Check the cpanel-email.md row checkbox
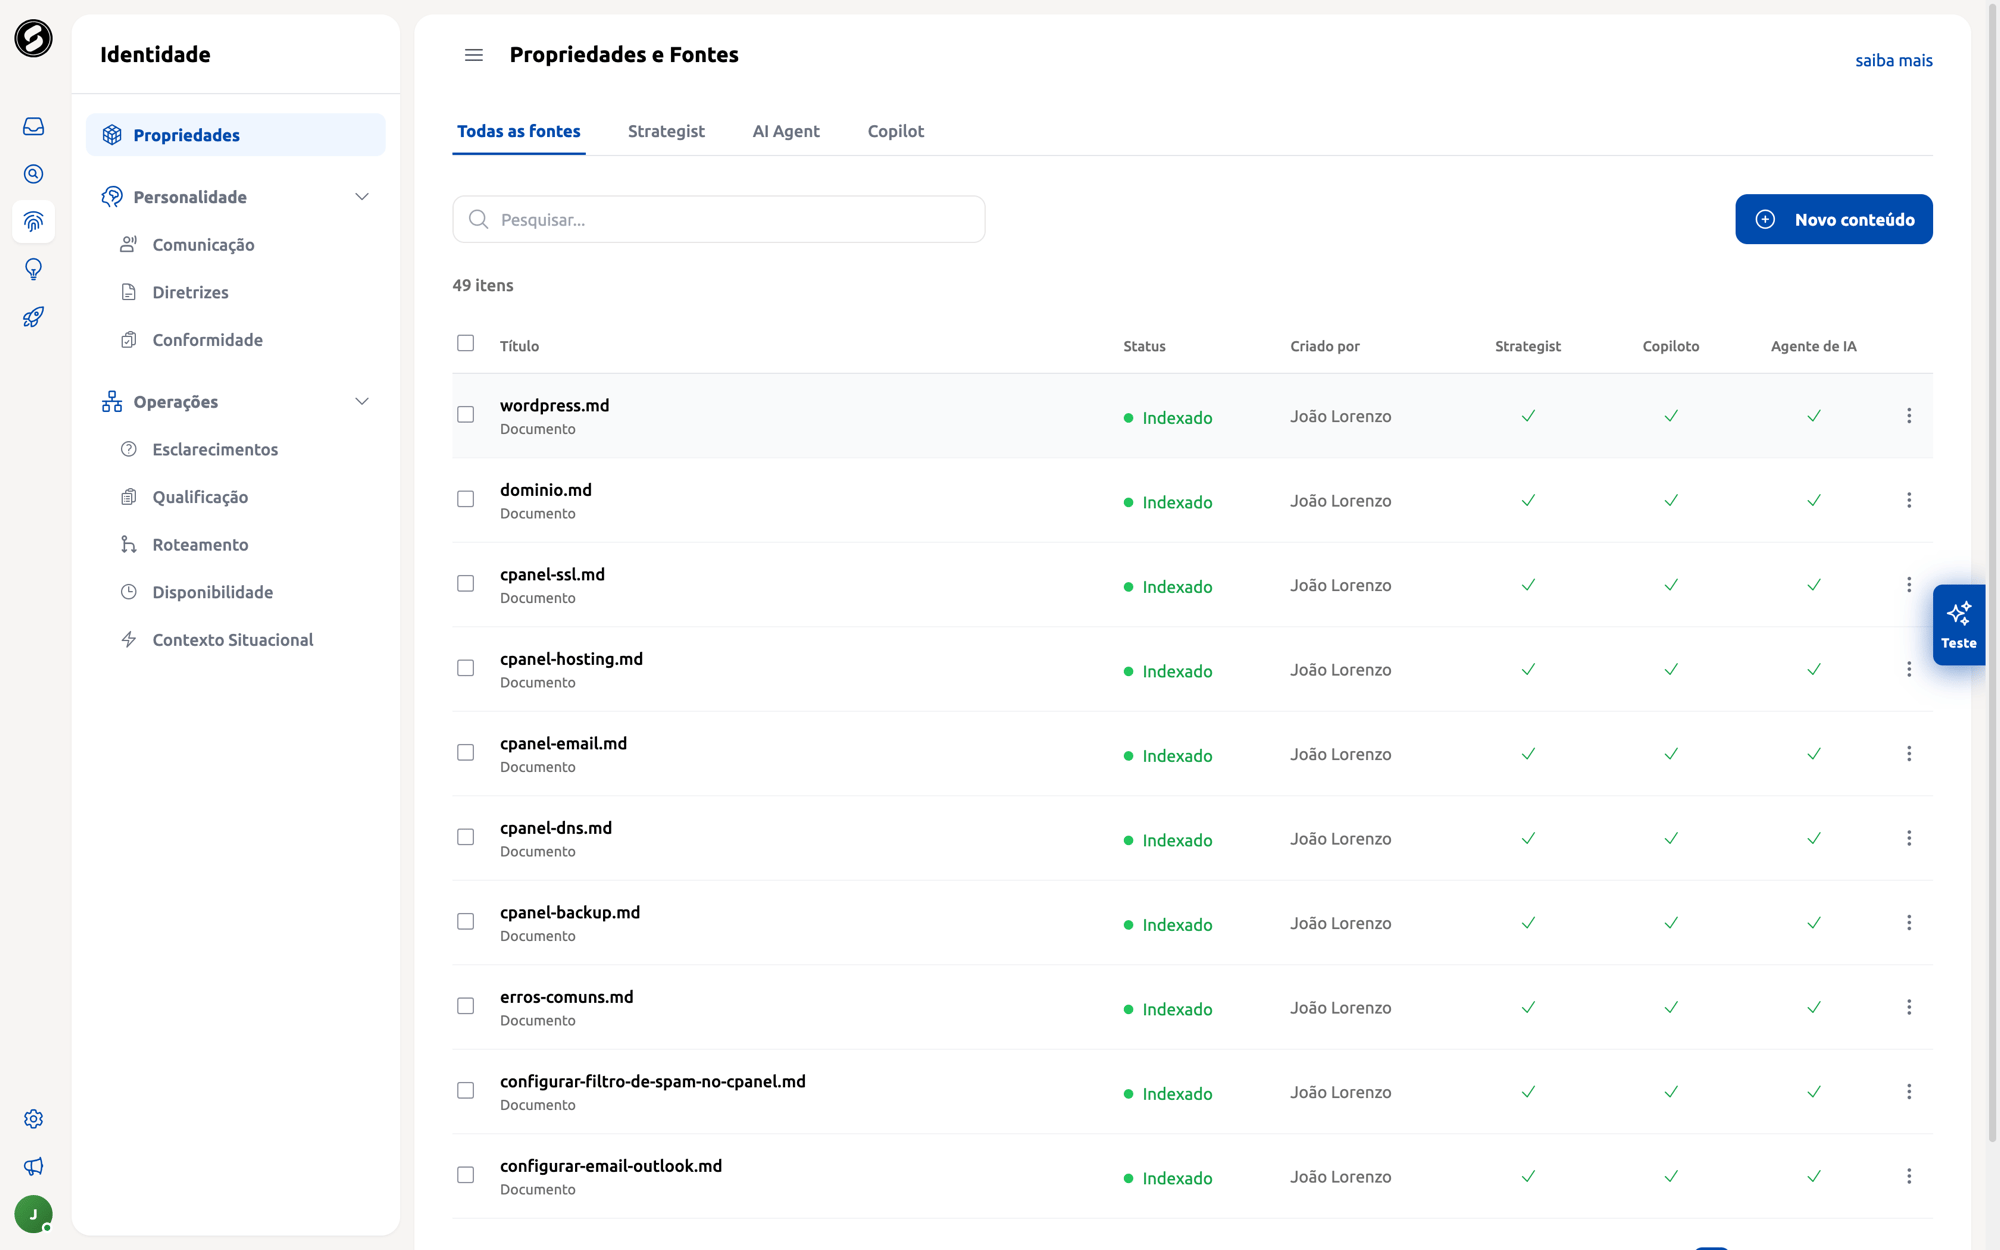This screenshot has height=1250, width=2000. pyautogui.click(x=466, y=752)
